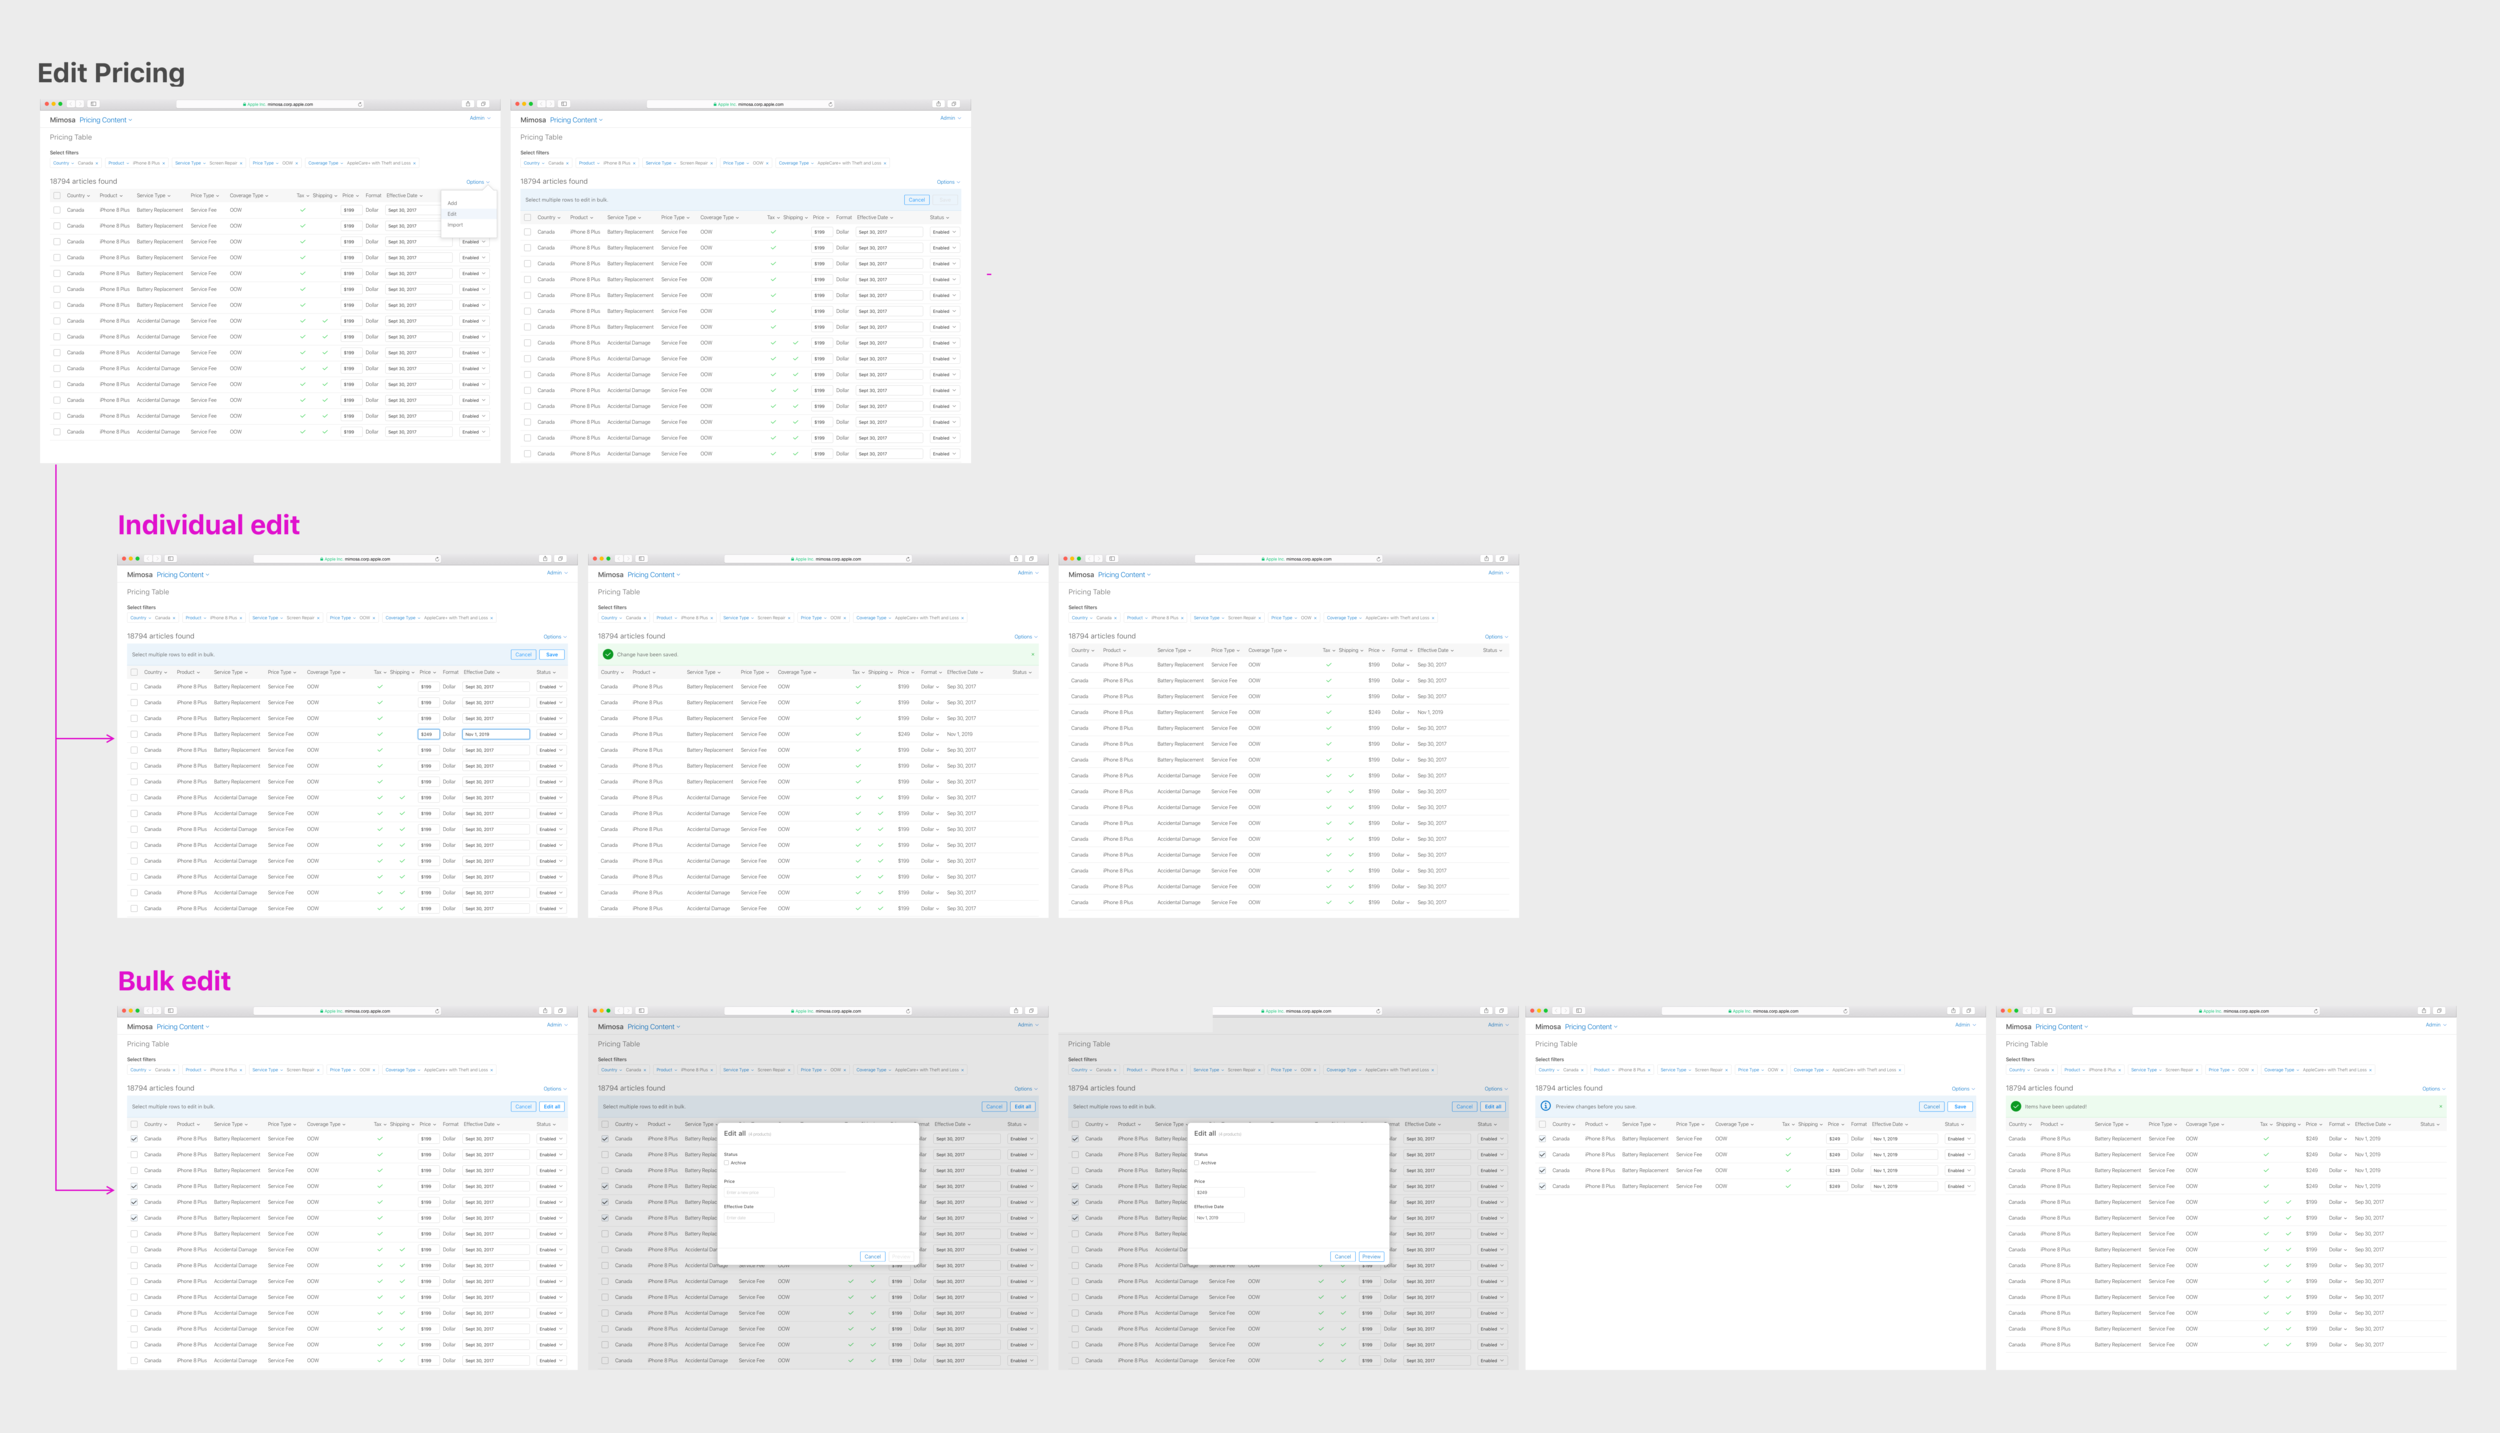Close the 'Items have been updated!' banner

point(2441,1106)
